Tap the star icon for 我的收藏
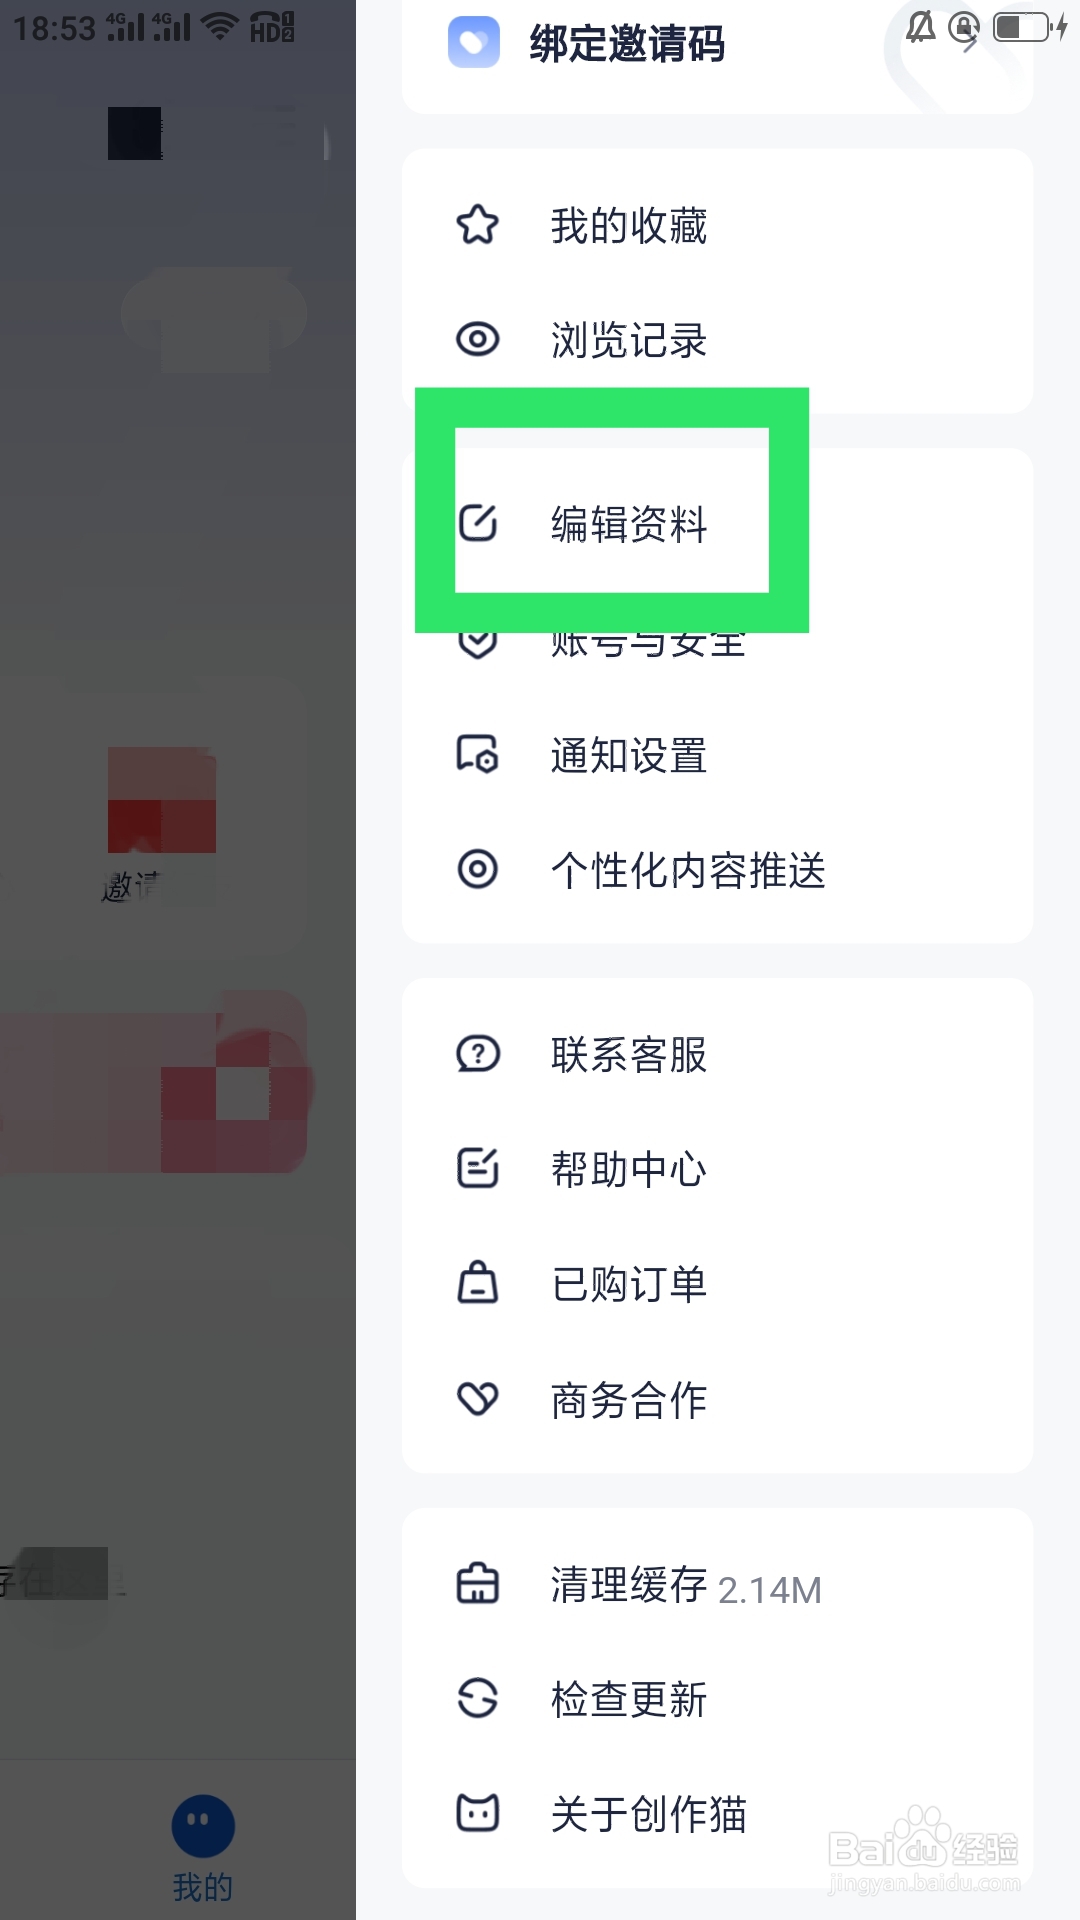Image resolution: width=1080 pixels, height=1920 pixels. click(477, 225)
